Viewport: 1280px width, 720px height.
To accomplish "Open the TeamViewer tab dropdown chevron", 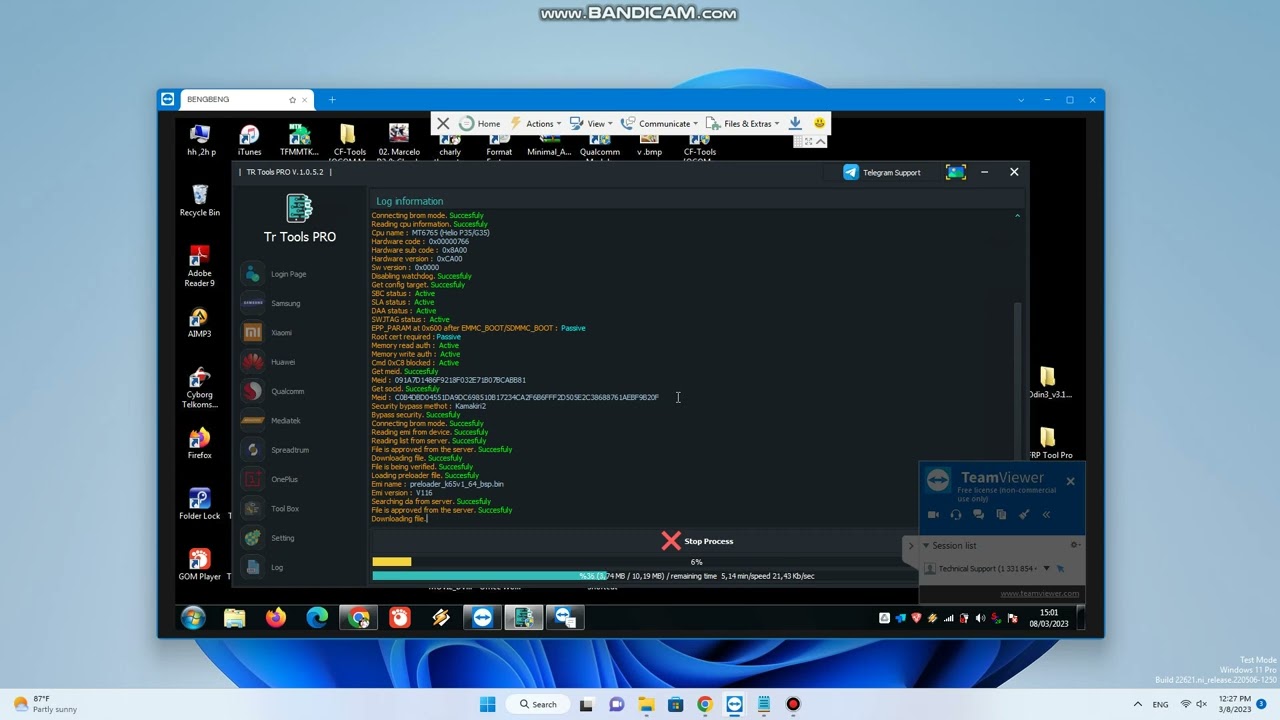I will 1021,100.
